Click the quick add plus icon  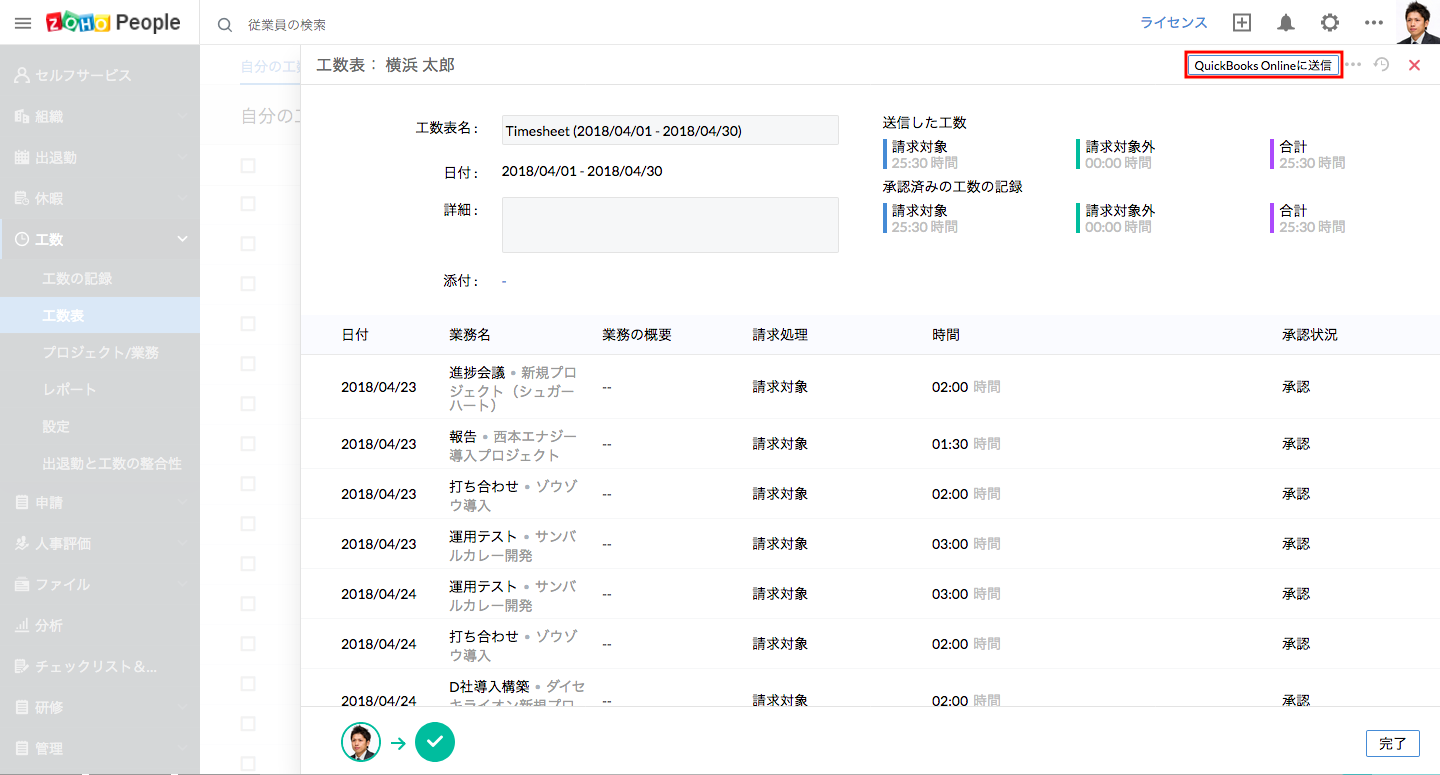click(1242, 23)
